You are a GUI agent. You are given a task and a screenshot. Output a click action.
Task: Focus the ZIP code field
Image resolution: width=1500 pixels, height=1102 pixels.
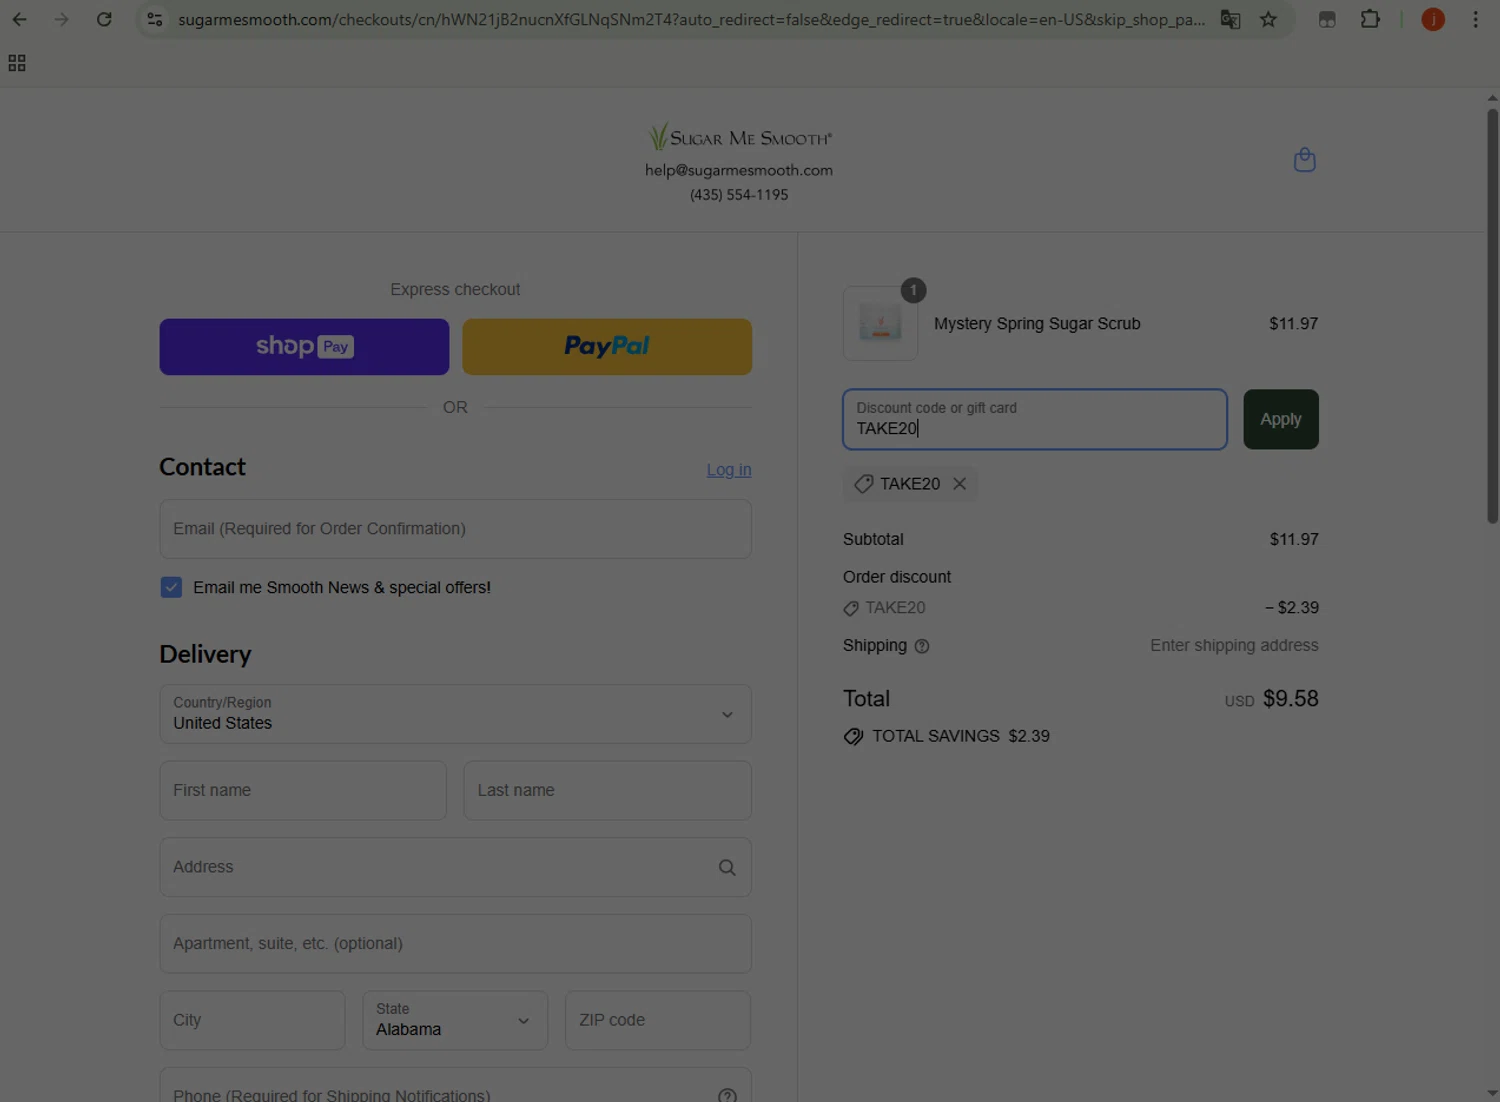658,1020
